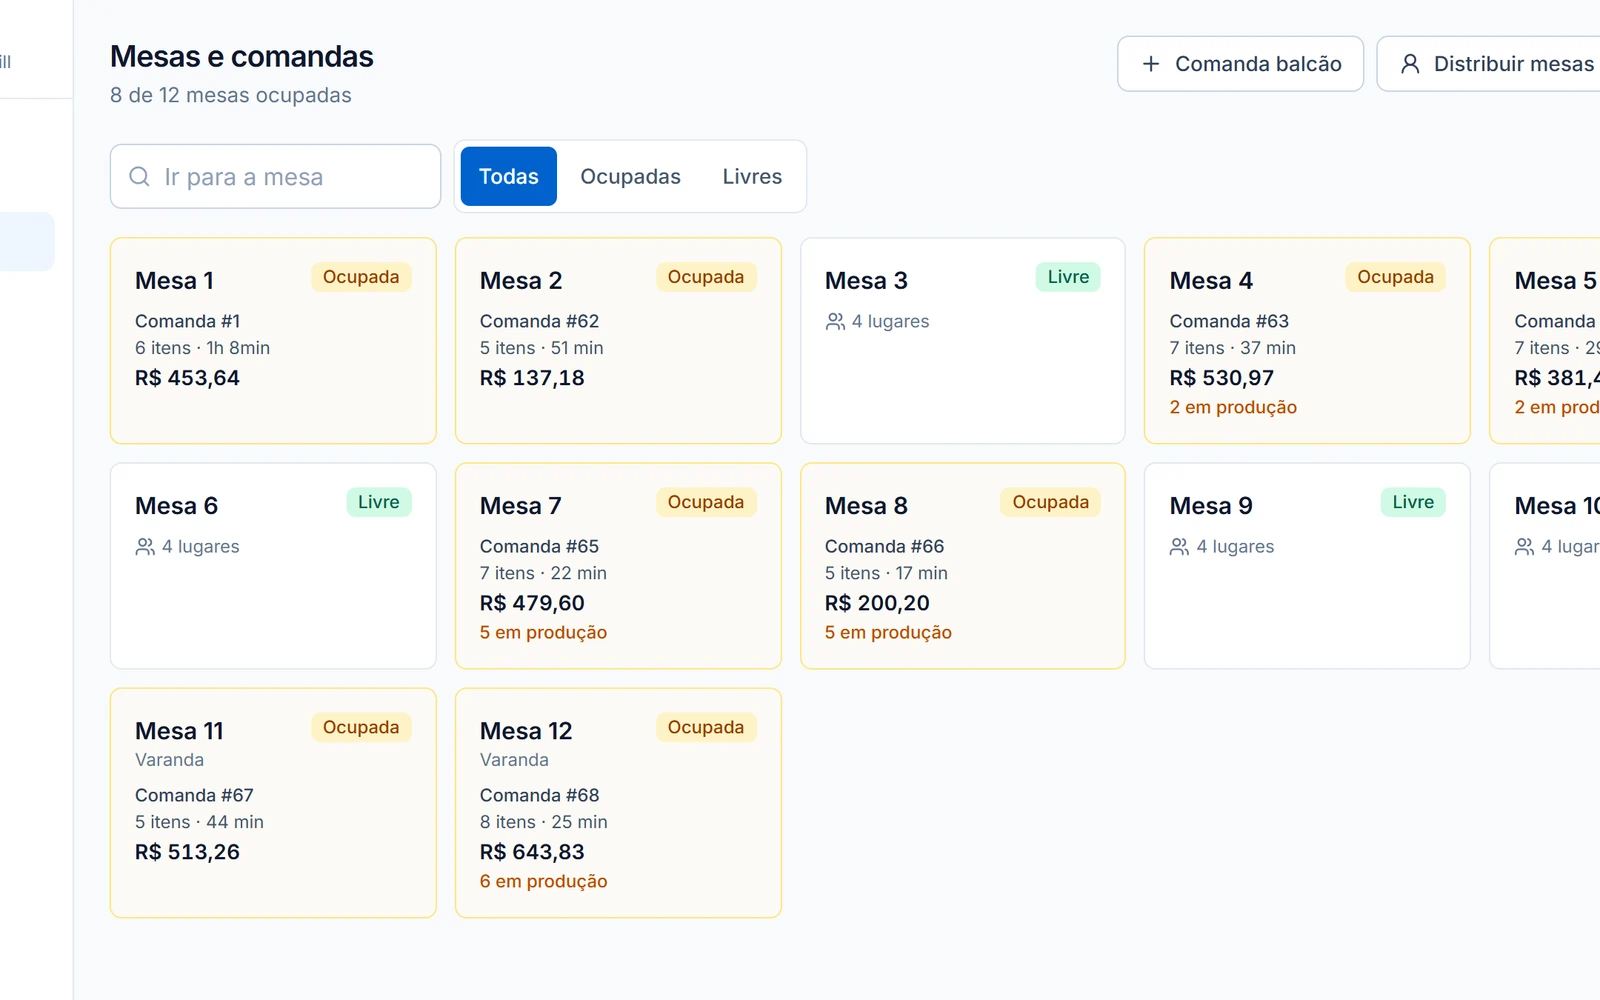Open the Mesa 8 card

coord(963,565)
